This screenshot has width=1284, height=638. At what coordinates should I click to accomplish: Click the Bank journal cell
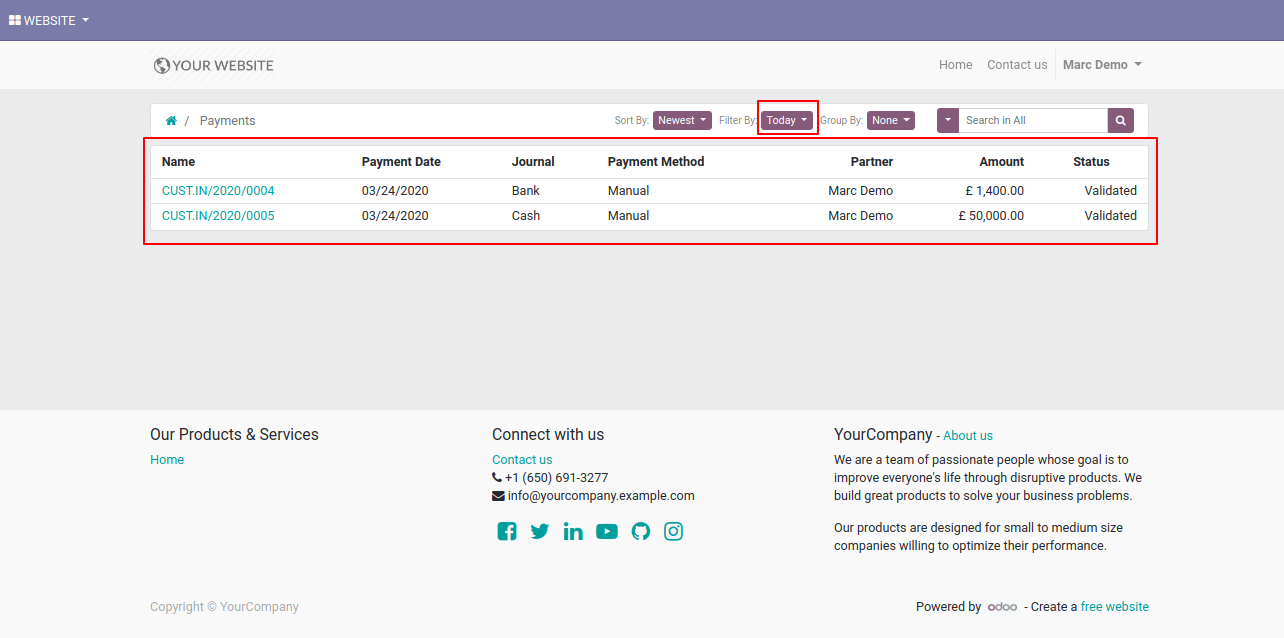point(525,191)
